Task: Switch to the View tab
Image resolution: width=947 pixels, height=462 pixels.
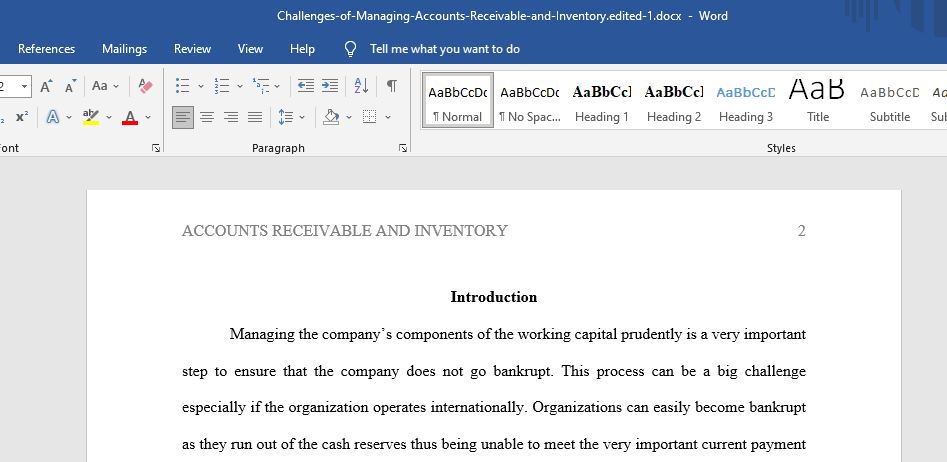Action: tap(250, 49)
